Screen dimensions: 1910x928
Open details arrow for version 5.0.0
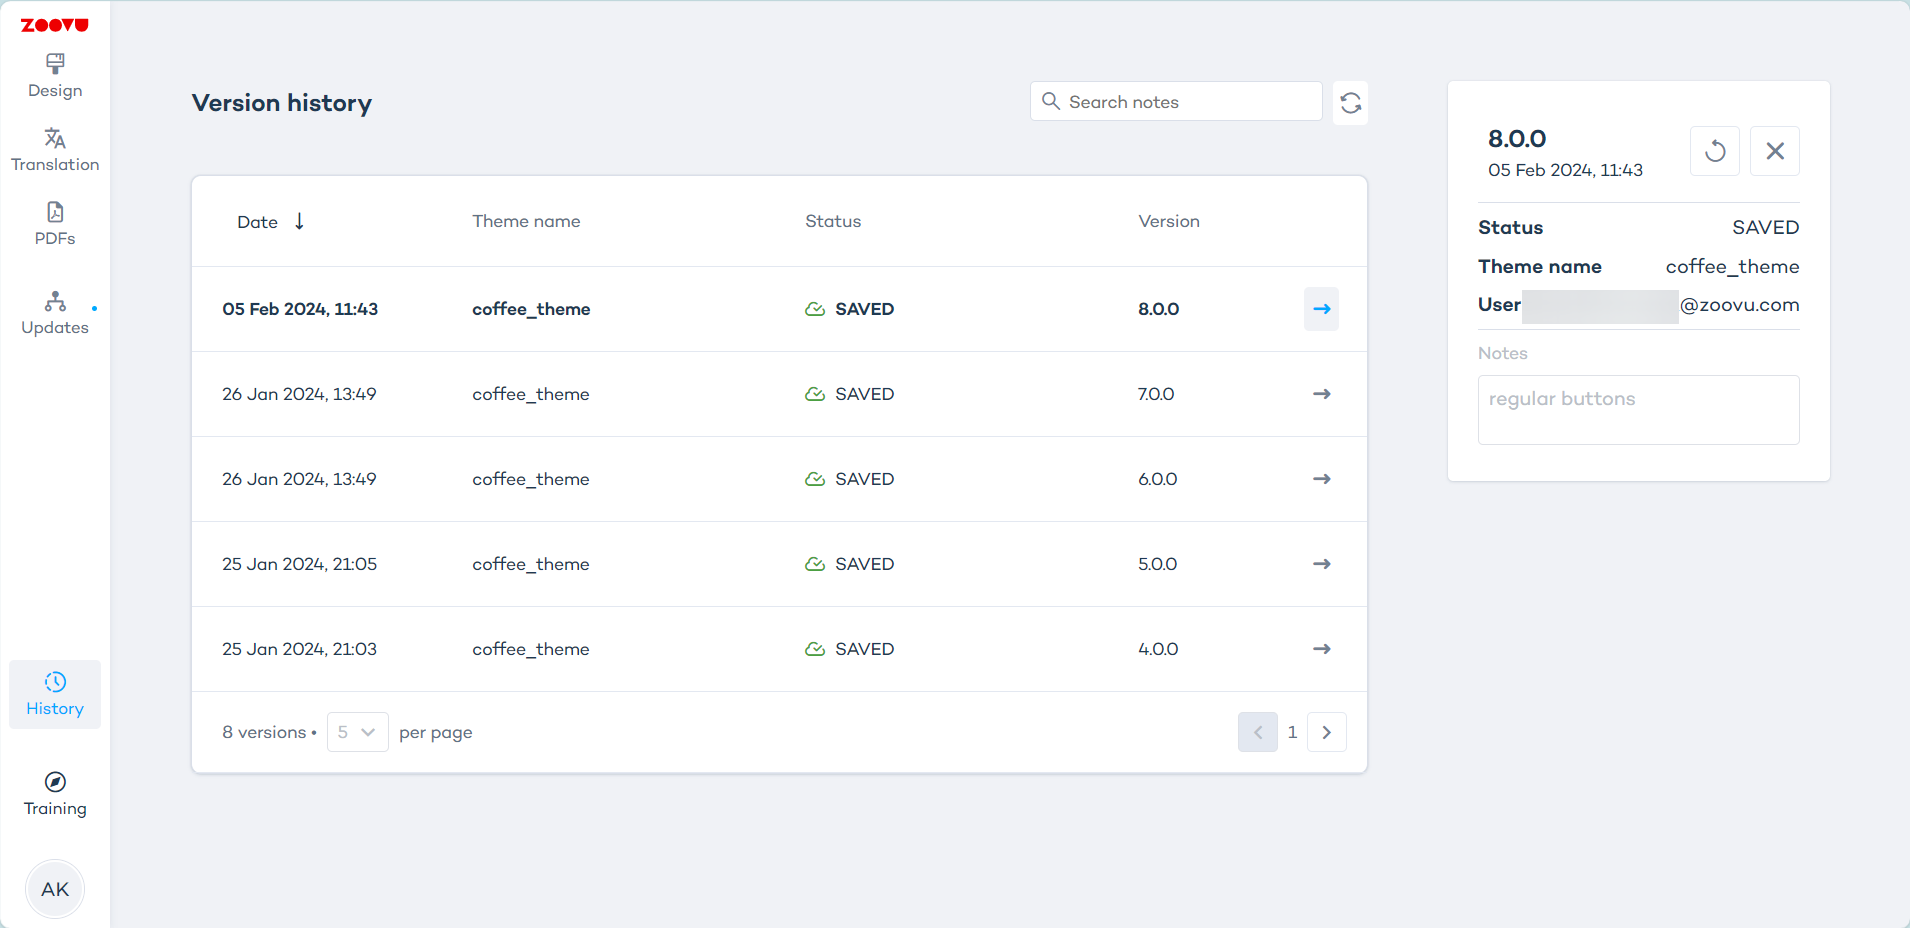[1321, 564]
